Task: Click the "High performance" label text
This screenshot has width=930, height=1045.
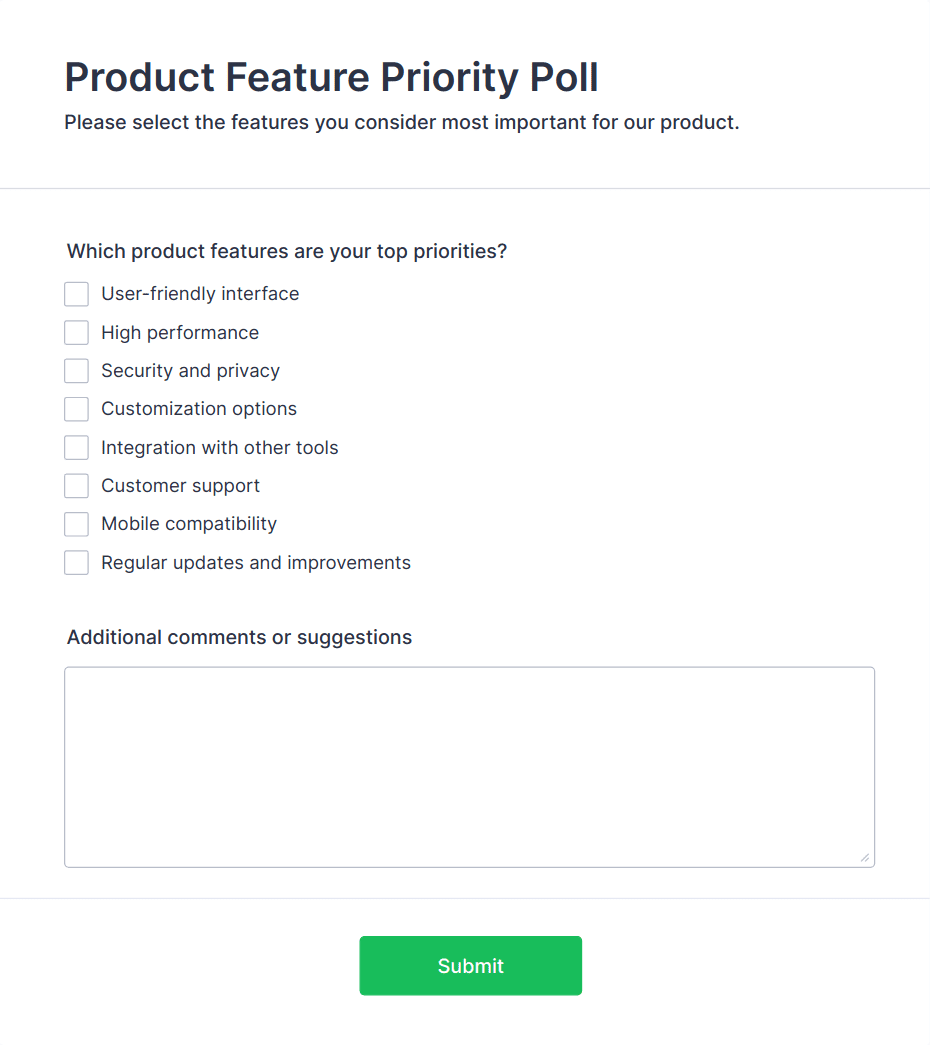Action: tap(180, 333)
